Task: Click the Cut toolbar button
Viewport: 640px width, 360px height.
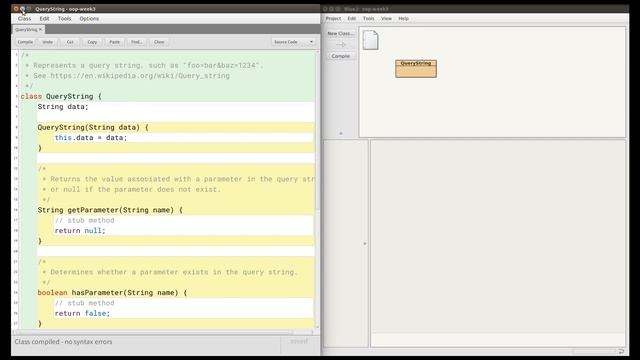Action: (70, 42)
